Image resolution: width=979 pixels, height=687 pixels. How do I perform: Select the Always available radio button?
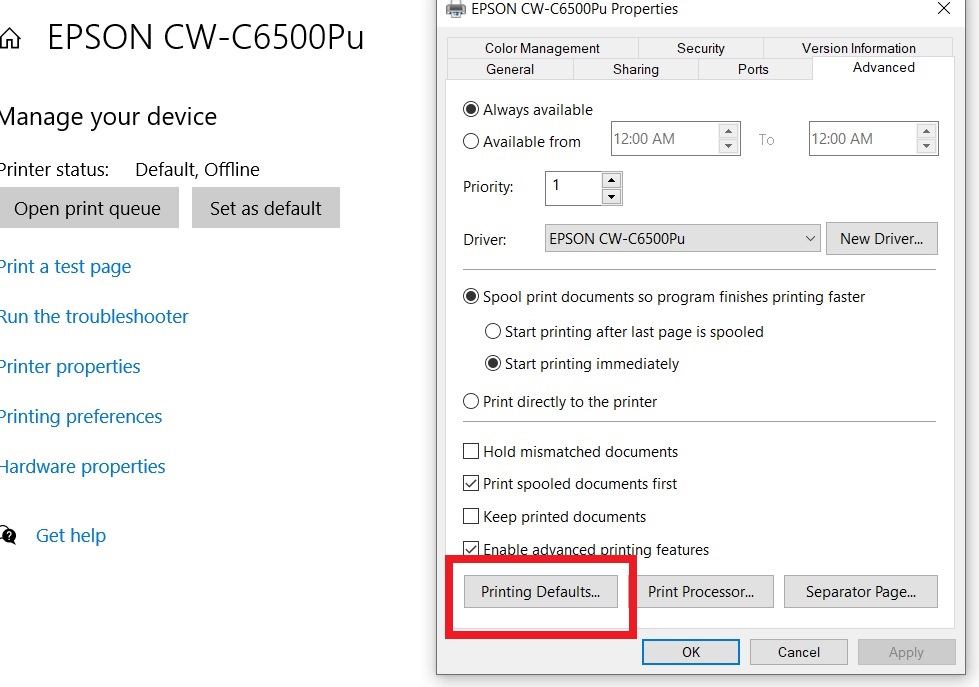pyautogui.click(x=471, y=110)
